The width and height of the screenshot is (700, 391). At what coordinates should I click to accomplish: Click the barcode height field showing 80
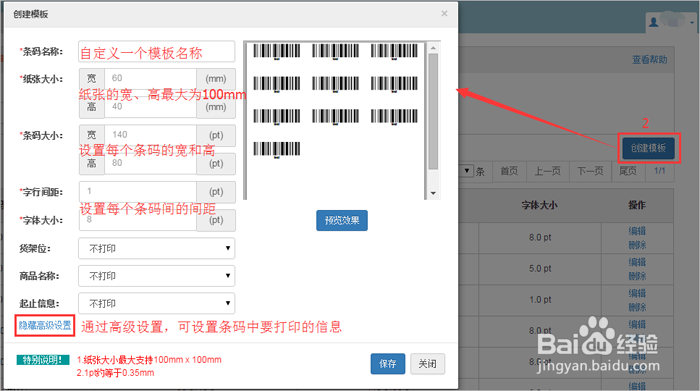coord(150,163)
